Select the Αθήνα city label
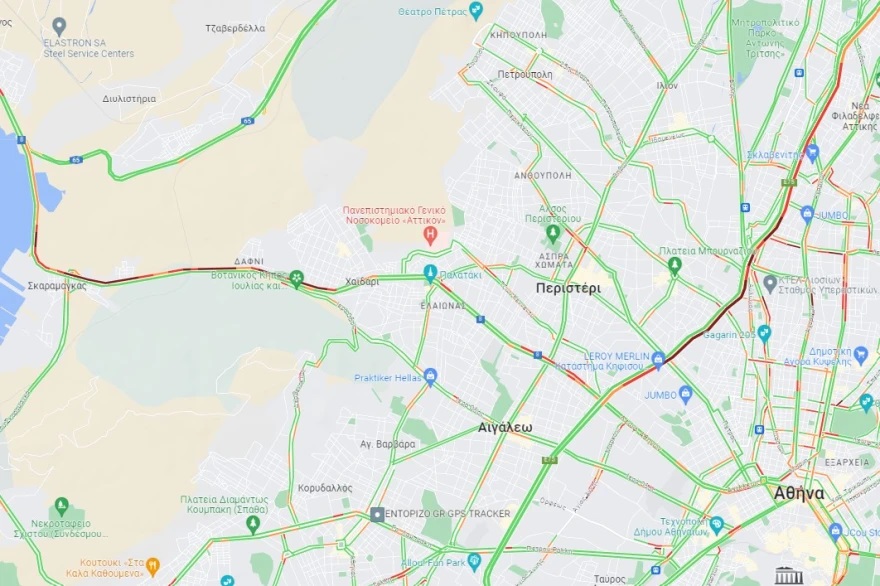 799,493
